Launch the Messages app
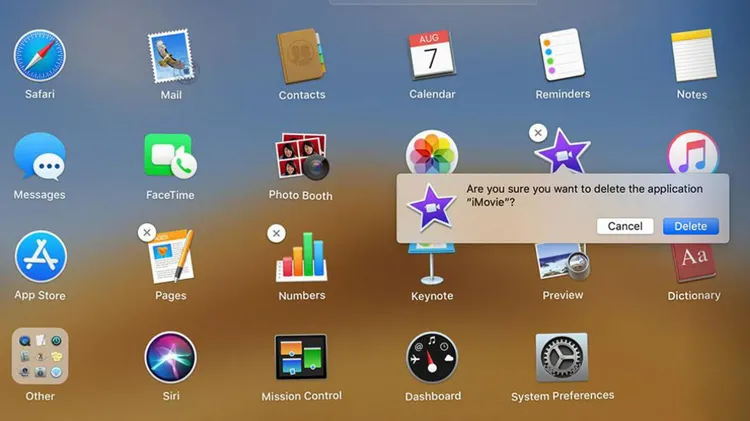 tap(40, 156)
